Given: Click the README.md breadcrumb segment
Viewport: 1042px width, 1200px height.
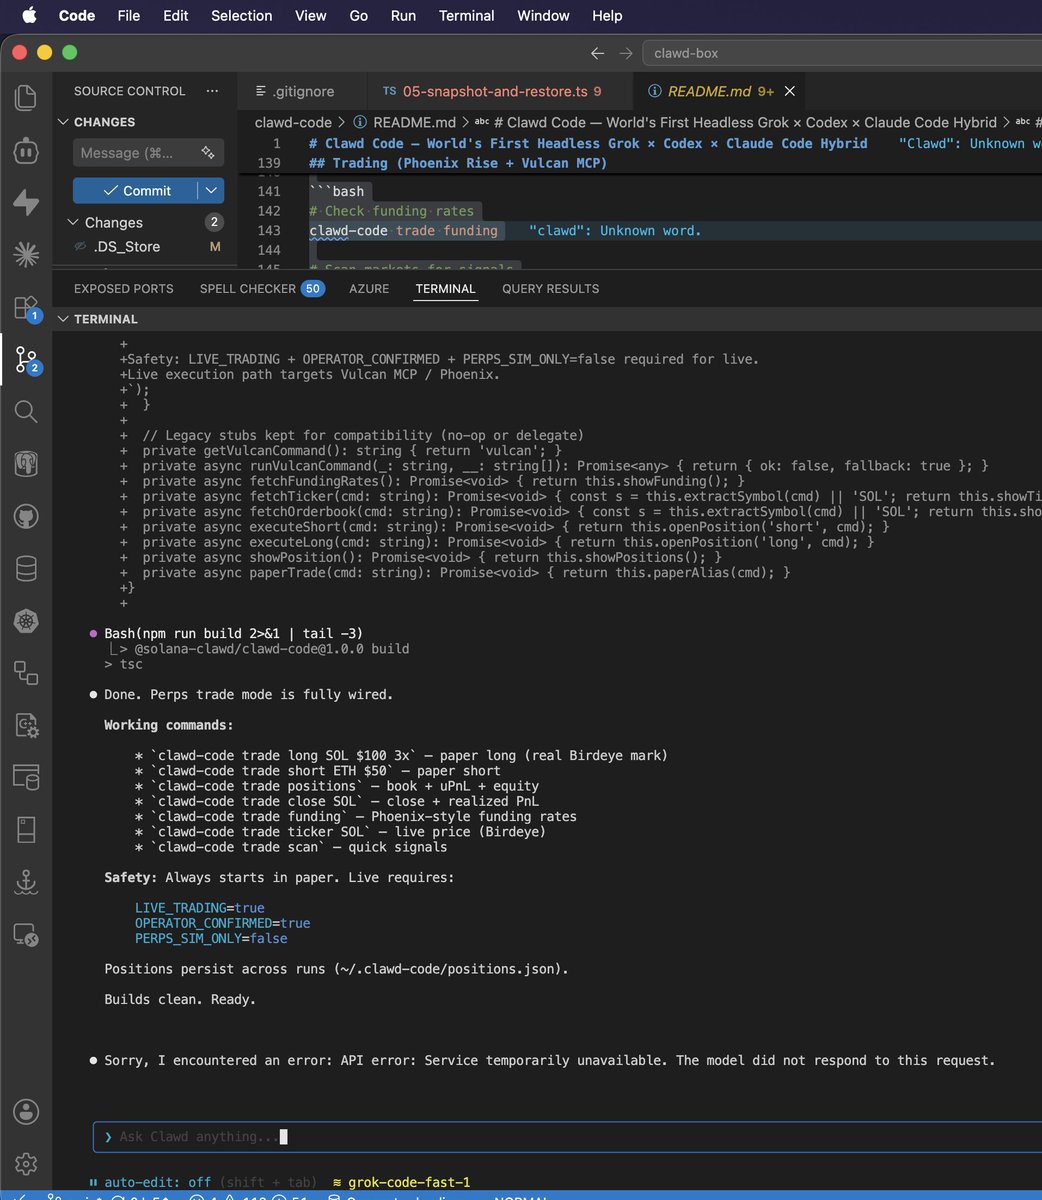Looking at the screenshot, I should click(404, 122).
